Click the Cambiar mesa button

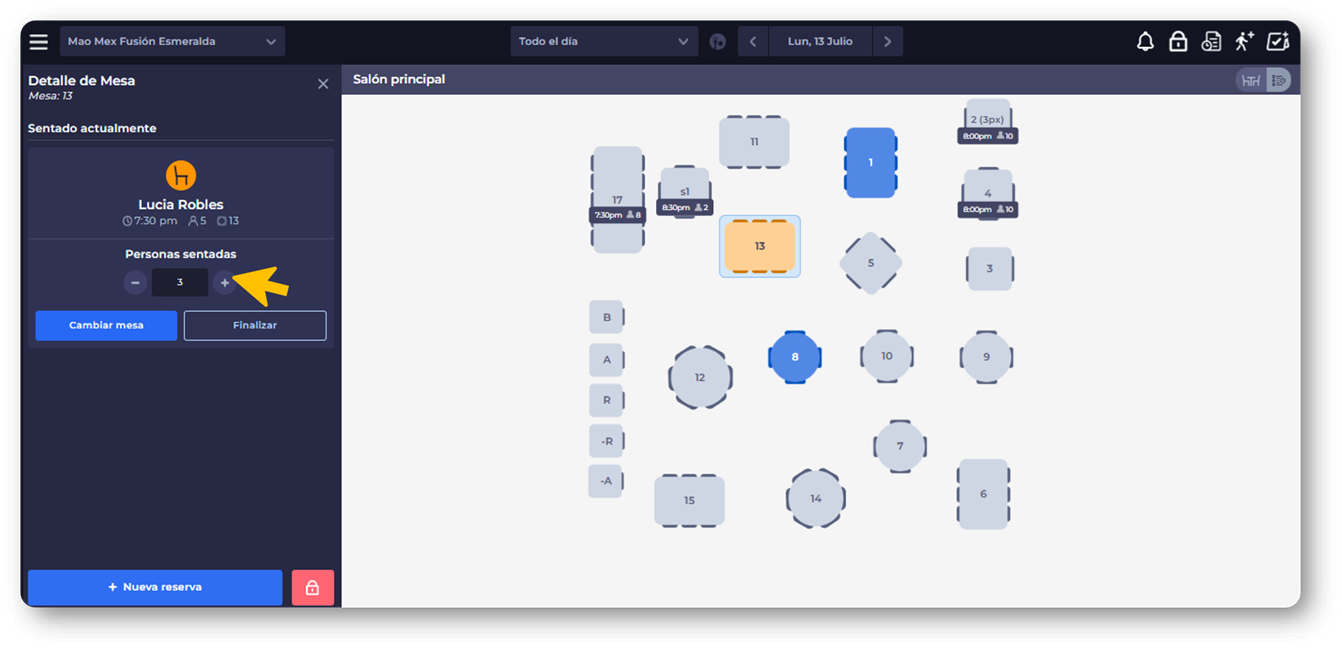(106, 325)
